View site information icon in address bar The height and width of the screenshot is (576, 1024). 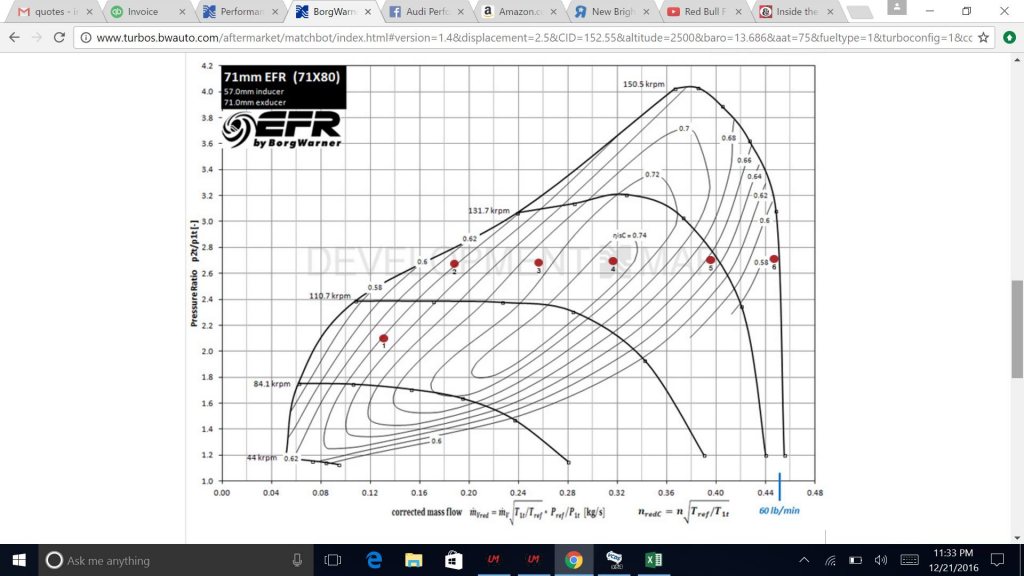pos(86,38)
